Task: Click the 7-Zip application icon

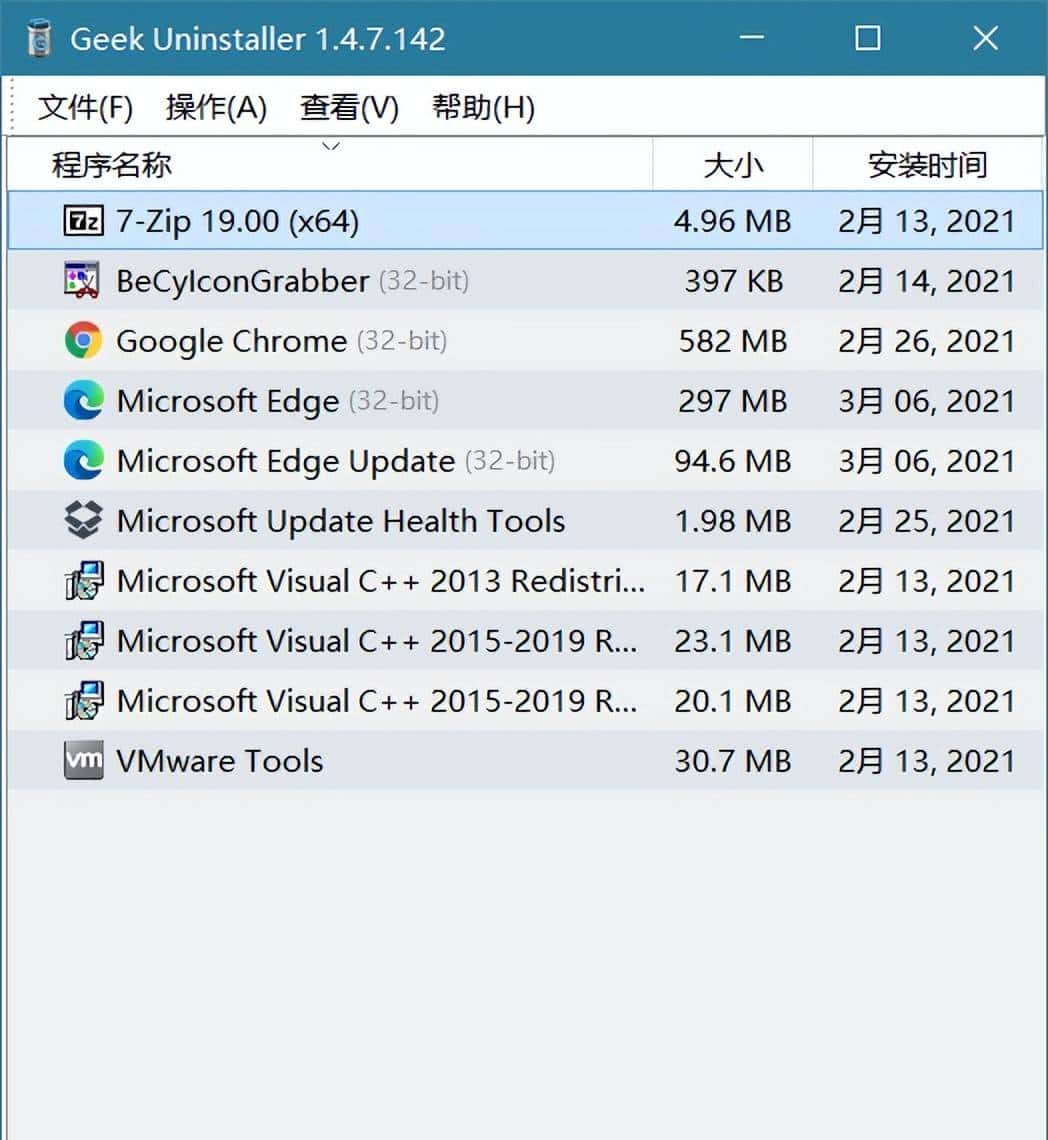Action: coord(84,221)
